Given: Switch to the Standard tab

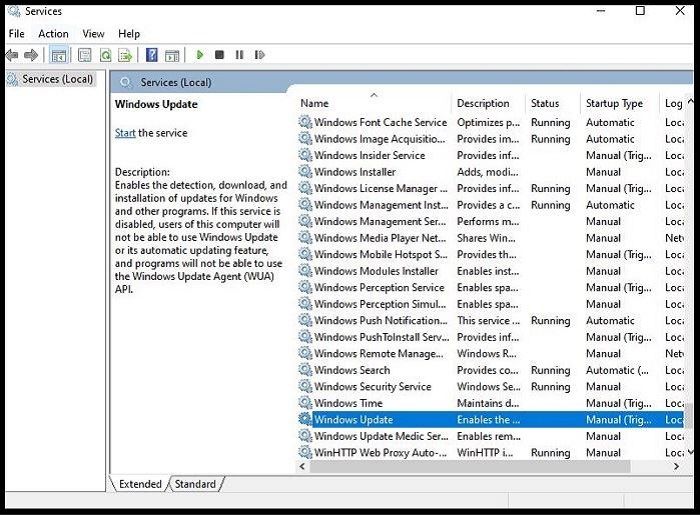Looking at the screenshot, I should pos(195,484).
